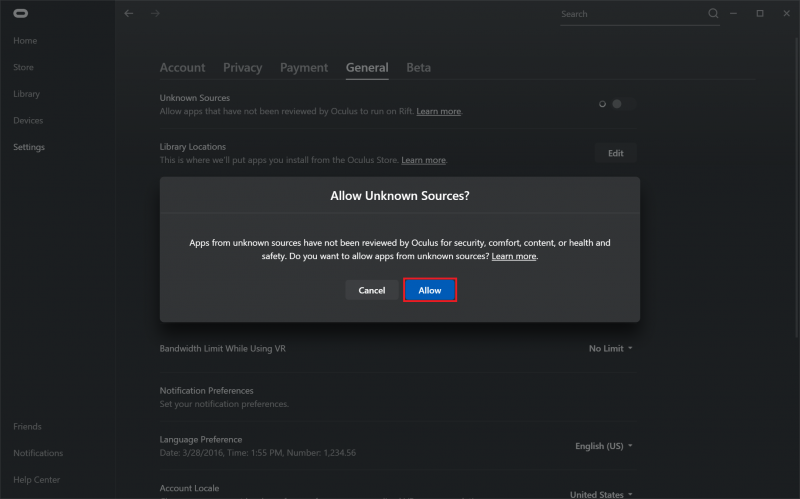Switch to the Account tab
The image size is (800, 499).
tap(182, 67)
